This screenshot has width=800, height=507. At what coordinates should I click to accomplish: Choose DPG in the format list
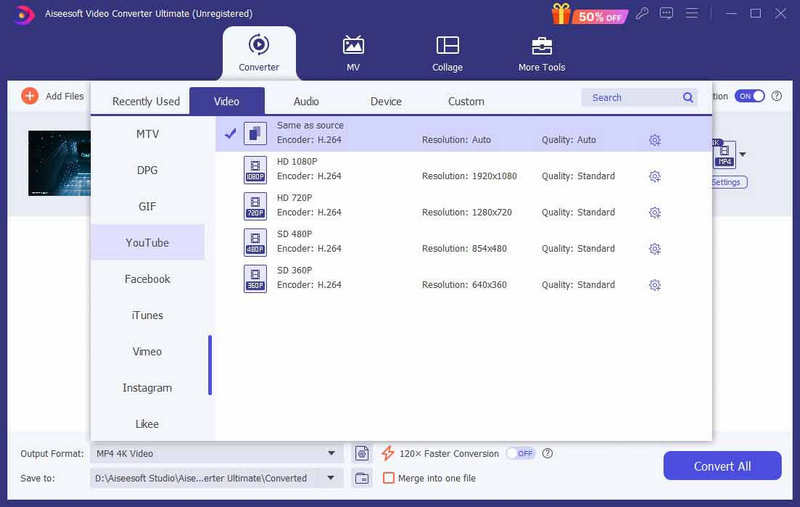[x=147, y=170]
